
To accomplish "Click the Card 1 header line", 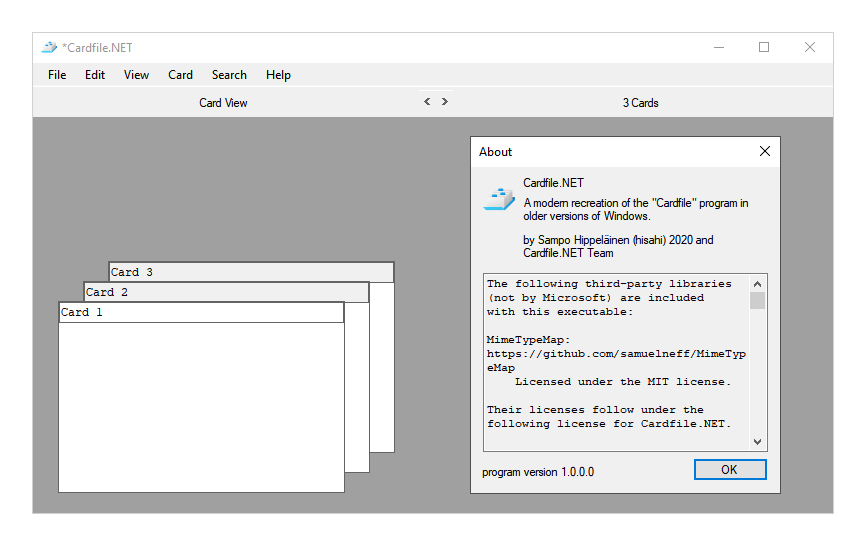I will pos(202,312).
